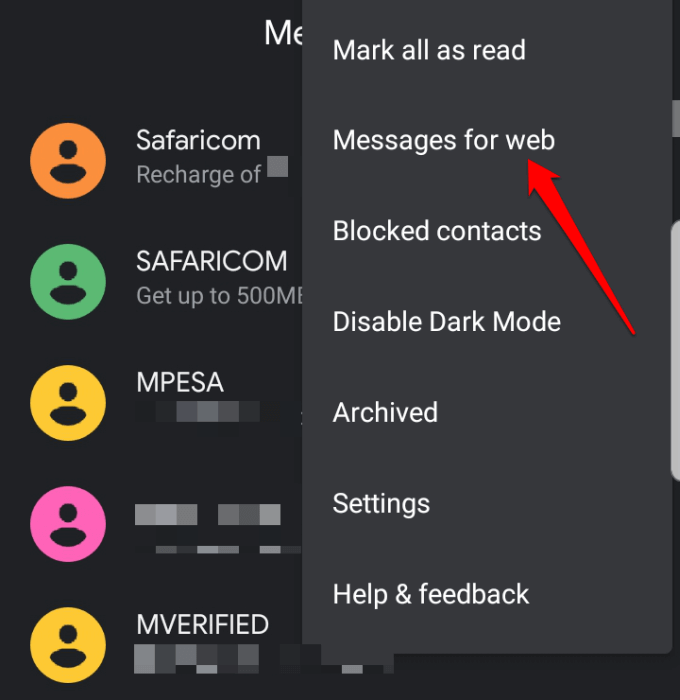
Task: Open the Recharge of message preview
Action: click(x=212, y=174)
